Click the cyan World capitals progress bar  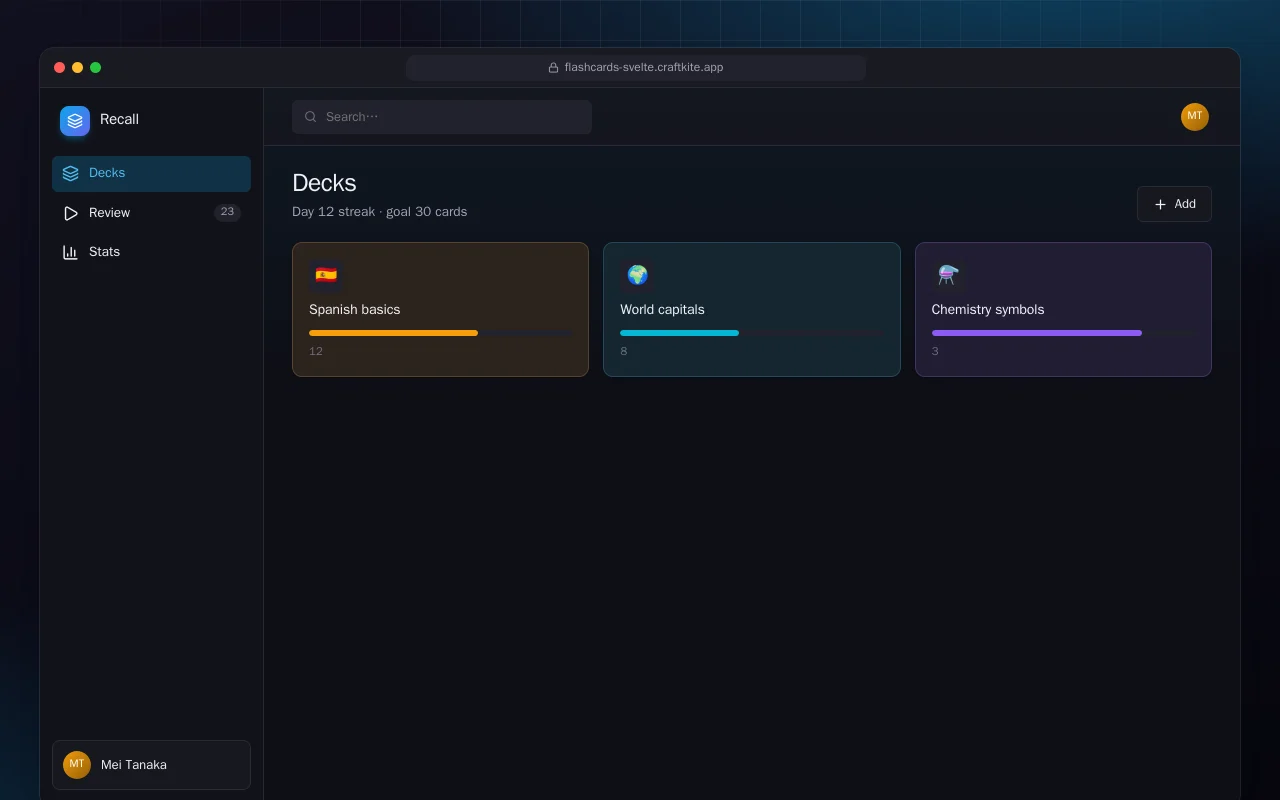pyautogui.click(x=752, y=333)
